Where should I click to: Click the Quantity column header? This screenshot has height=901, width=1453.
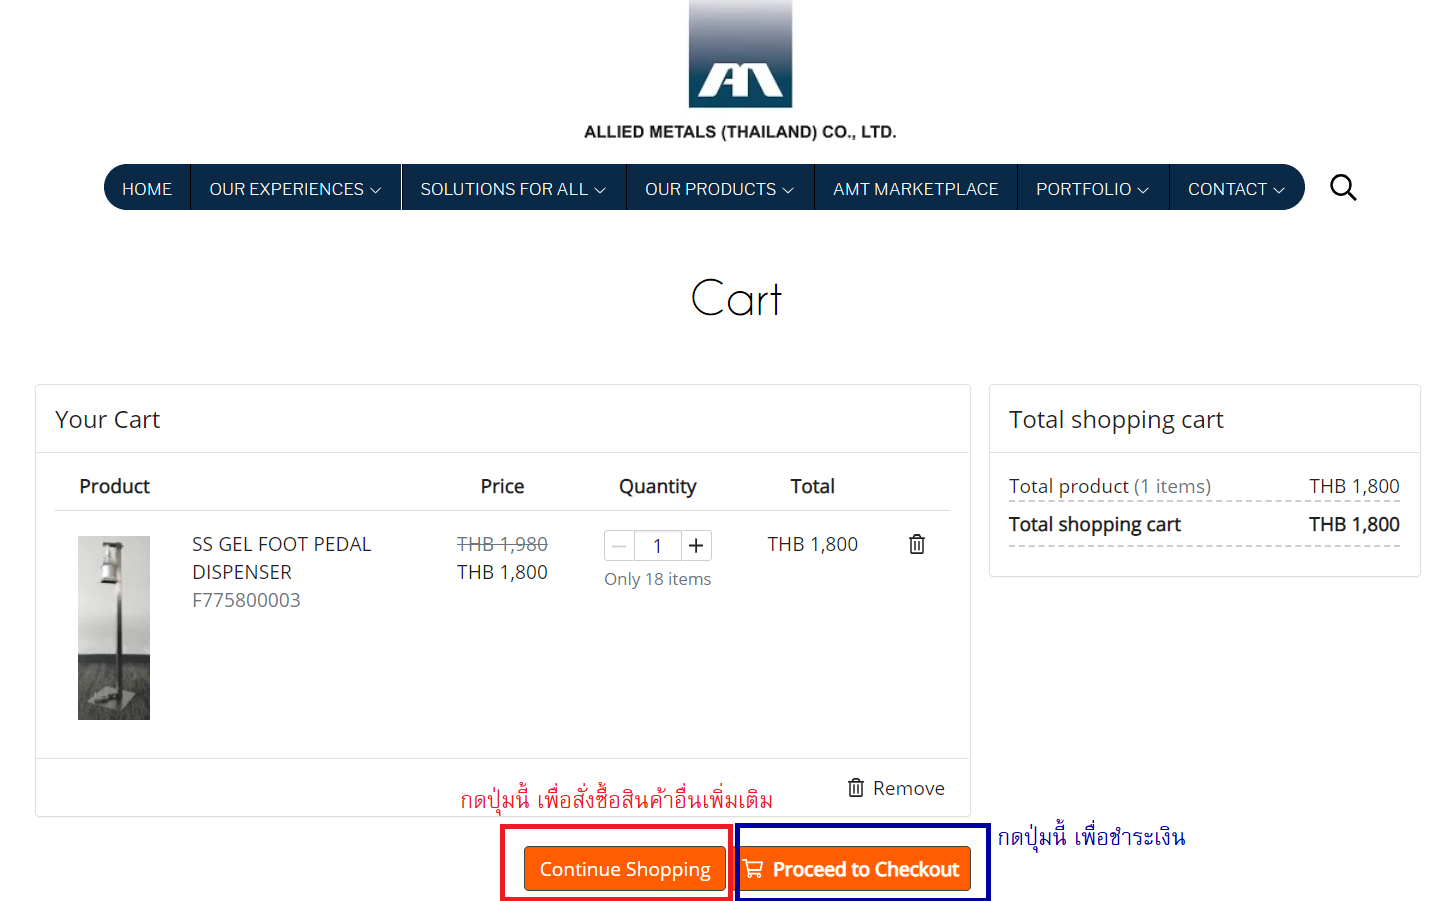click(x=658, y=486)
